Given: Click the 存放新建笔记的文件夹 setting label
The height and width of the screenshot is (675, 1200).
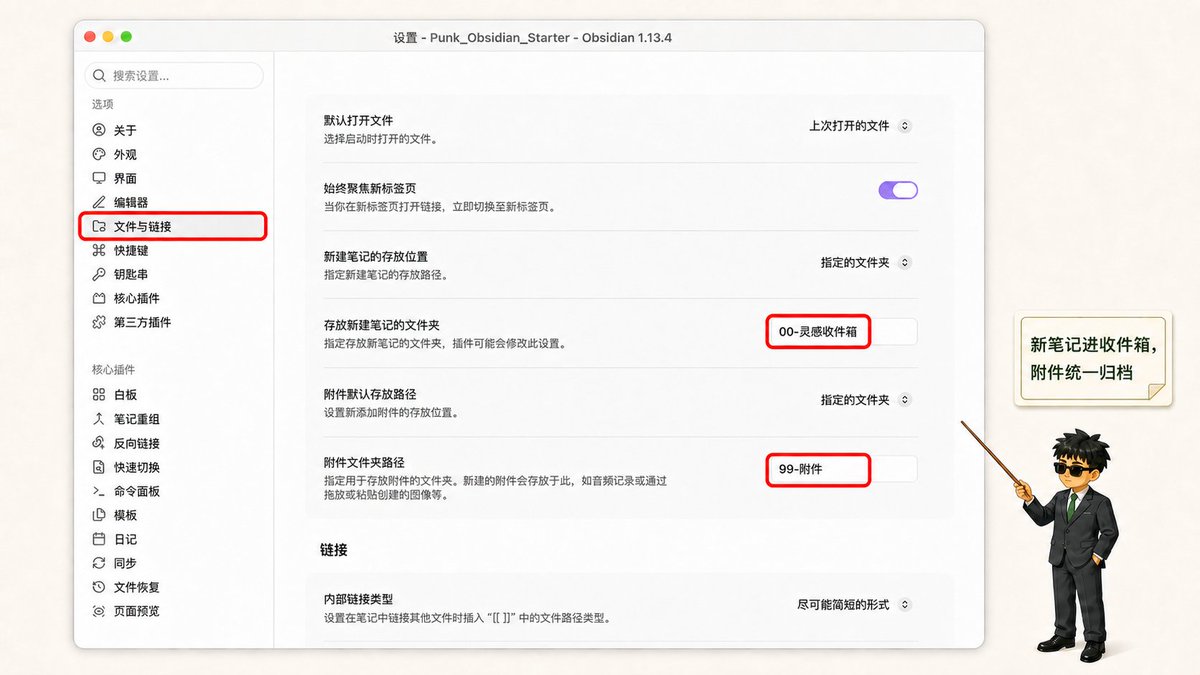Looking at the screenshot, I should click(x=381, y=325).
